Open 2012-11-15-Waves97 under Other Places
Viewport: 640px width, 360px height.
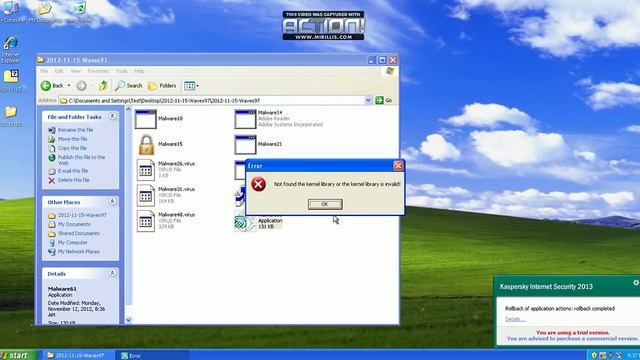[82, 215]
